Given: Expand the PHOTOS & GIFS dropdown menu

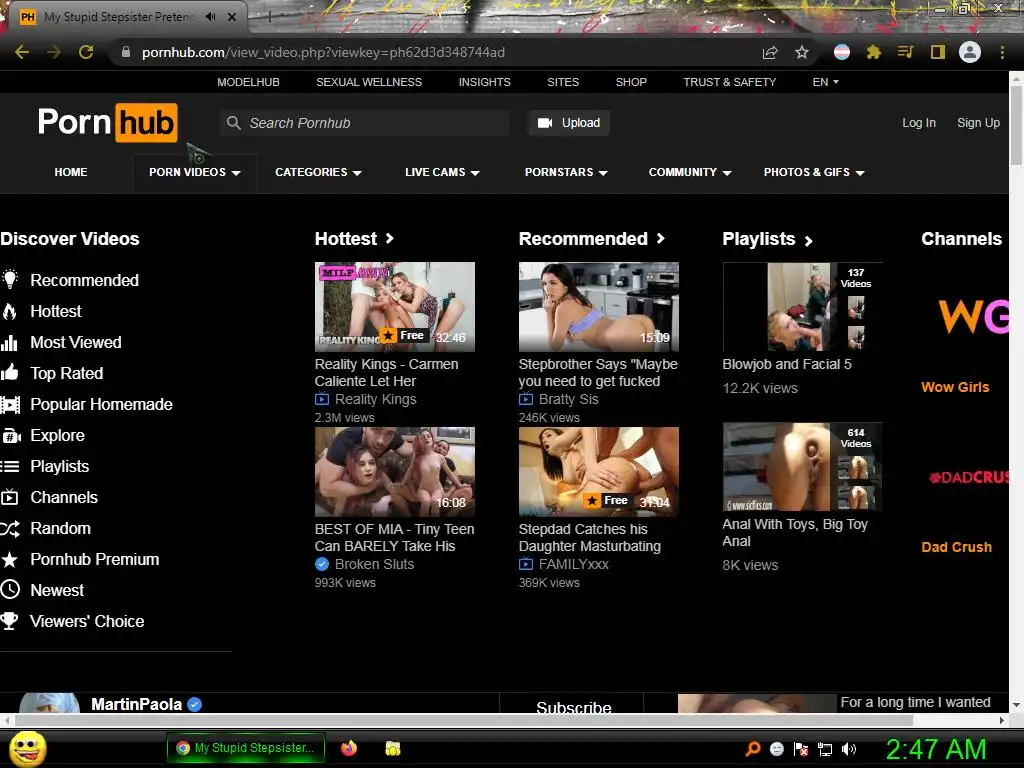Looking at the screenshot, I should (x=814, y=172).
